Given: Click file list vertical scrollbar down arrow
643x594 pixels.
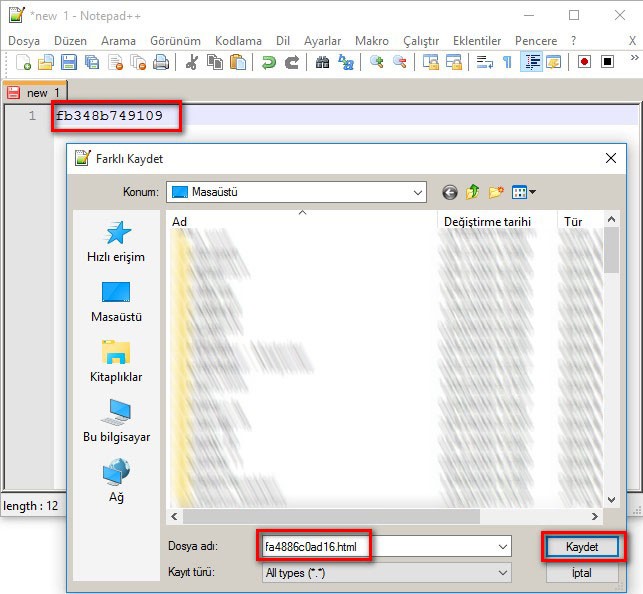Looking at the screenshot, I should tap(611, 500).
